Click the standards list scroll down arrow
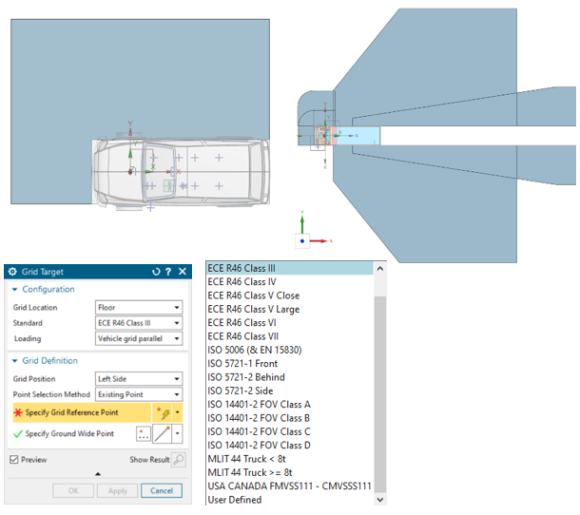 pyautogui.click(x=380, y=499)
